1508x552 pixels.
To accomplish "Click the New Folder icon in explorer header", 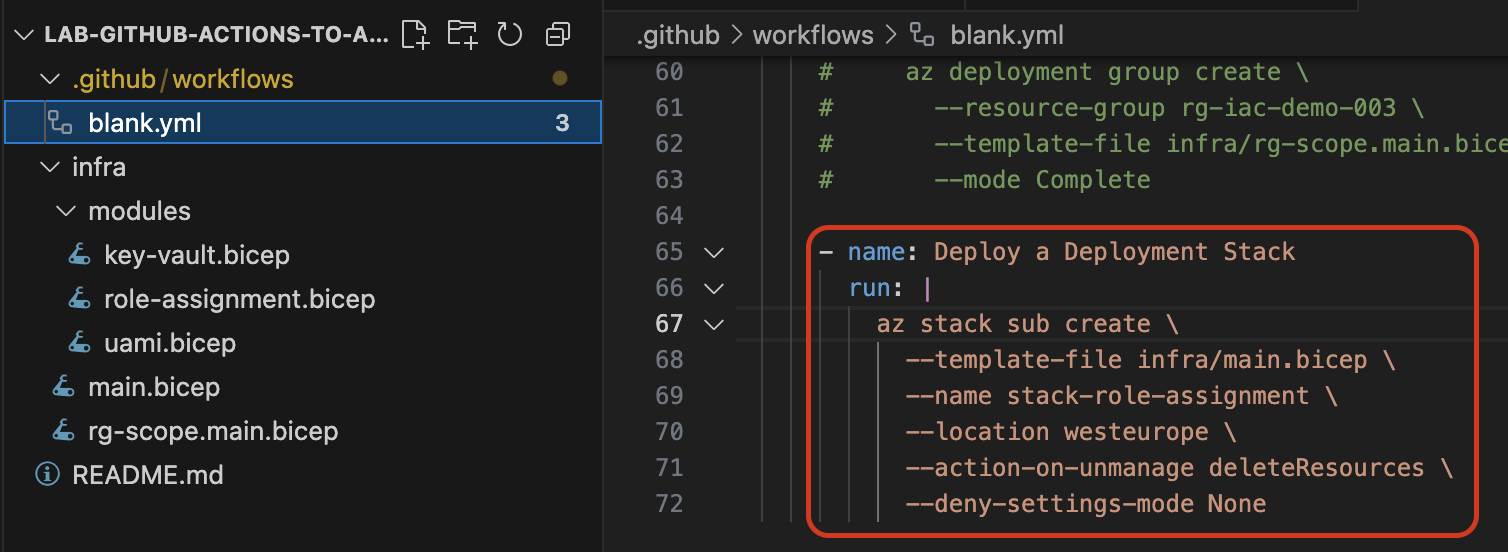I will click(x=462, y=35).
